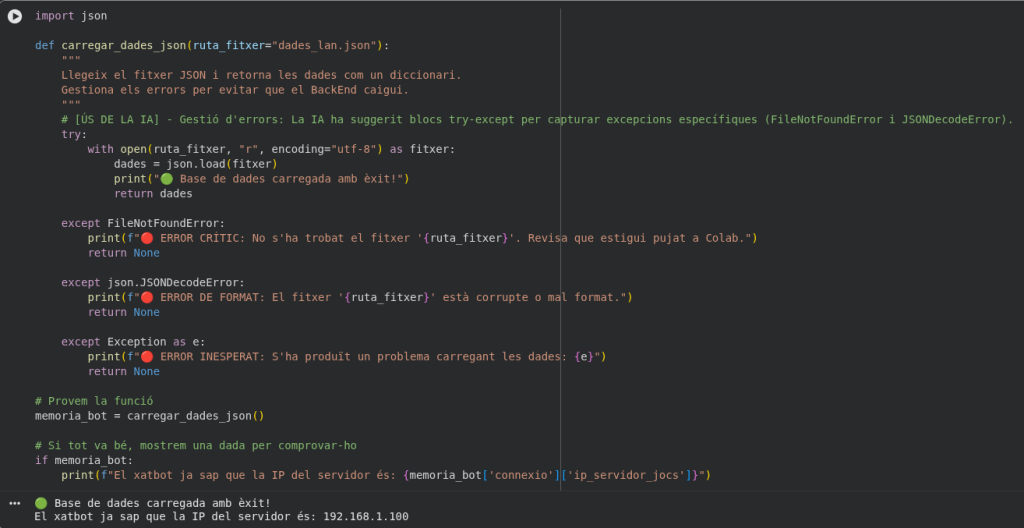Click the red circle in ERROR DE FORMAT string
Screen dimensions: 1024x528
tap(147, 297)
